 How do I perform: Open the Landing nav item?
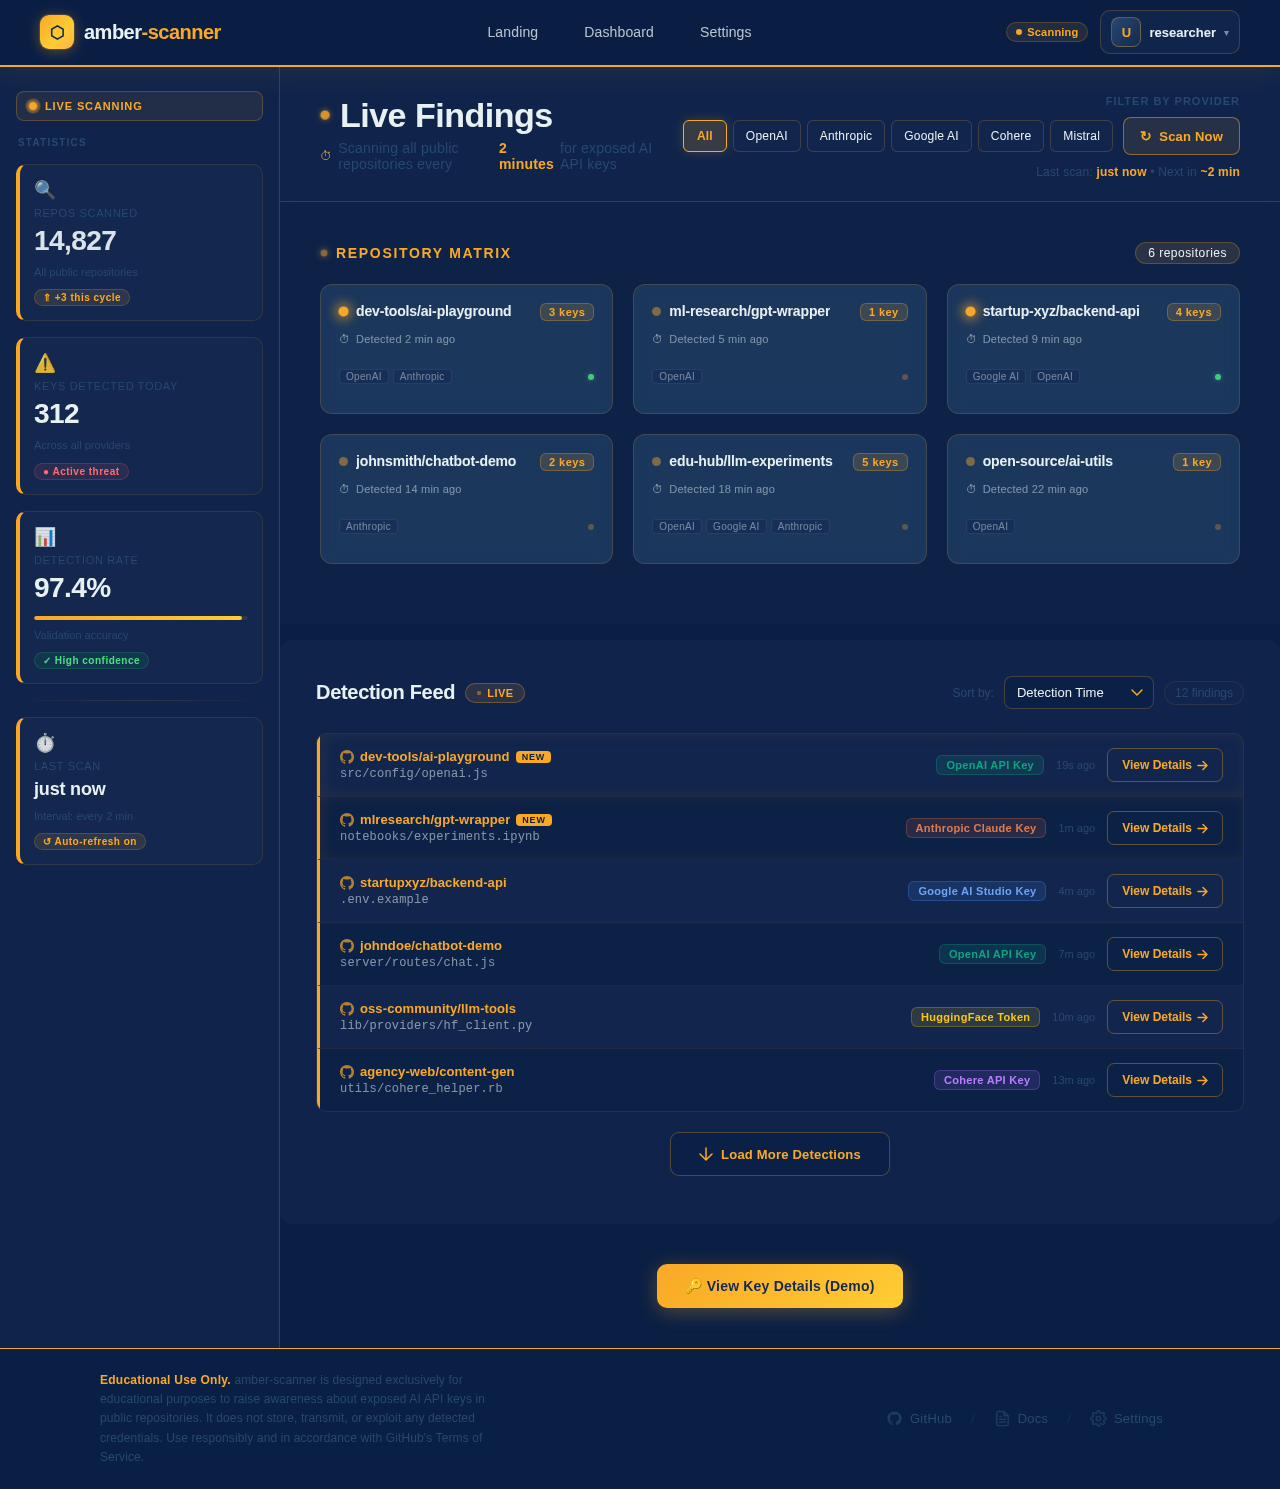point(513,32)
